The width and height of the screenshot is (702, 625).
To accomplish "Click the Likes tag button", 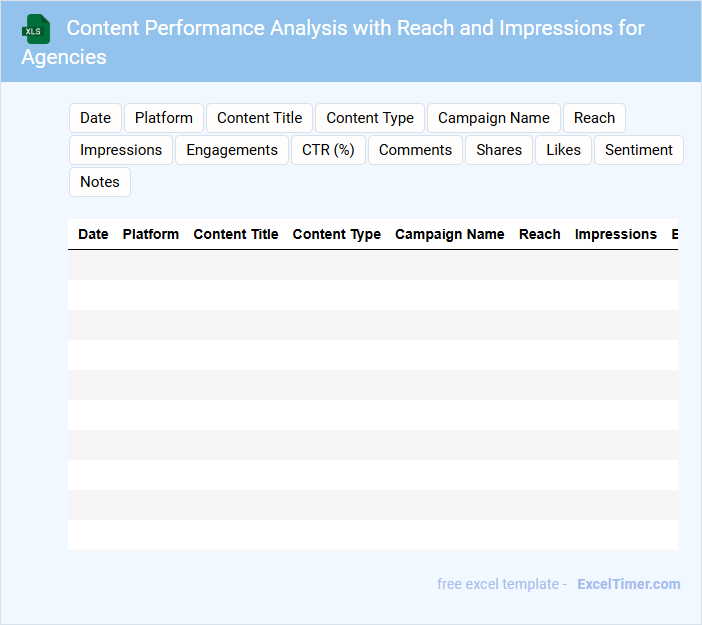I will tap(563, 150).
